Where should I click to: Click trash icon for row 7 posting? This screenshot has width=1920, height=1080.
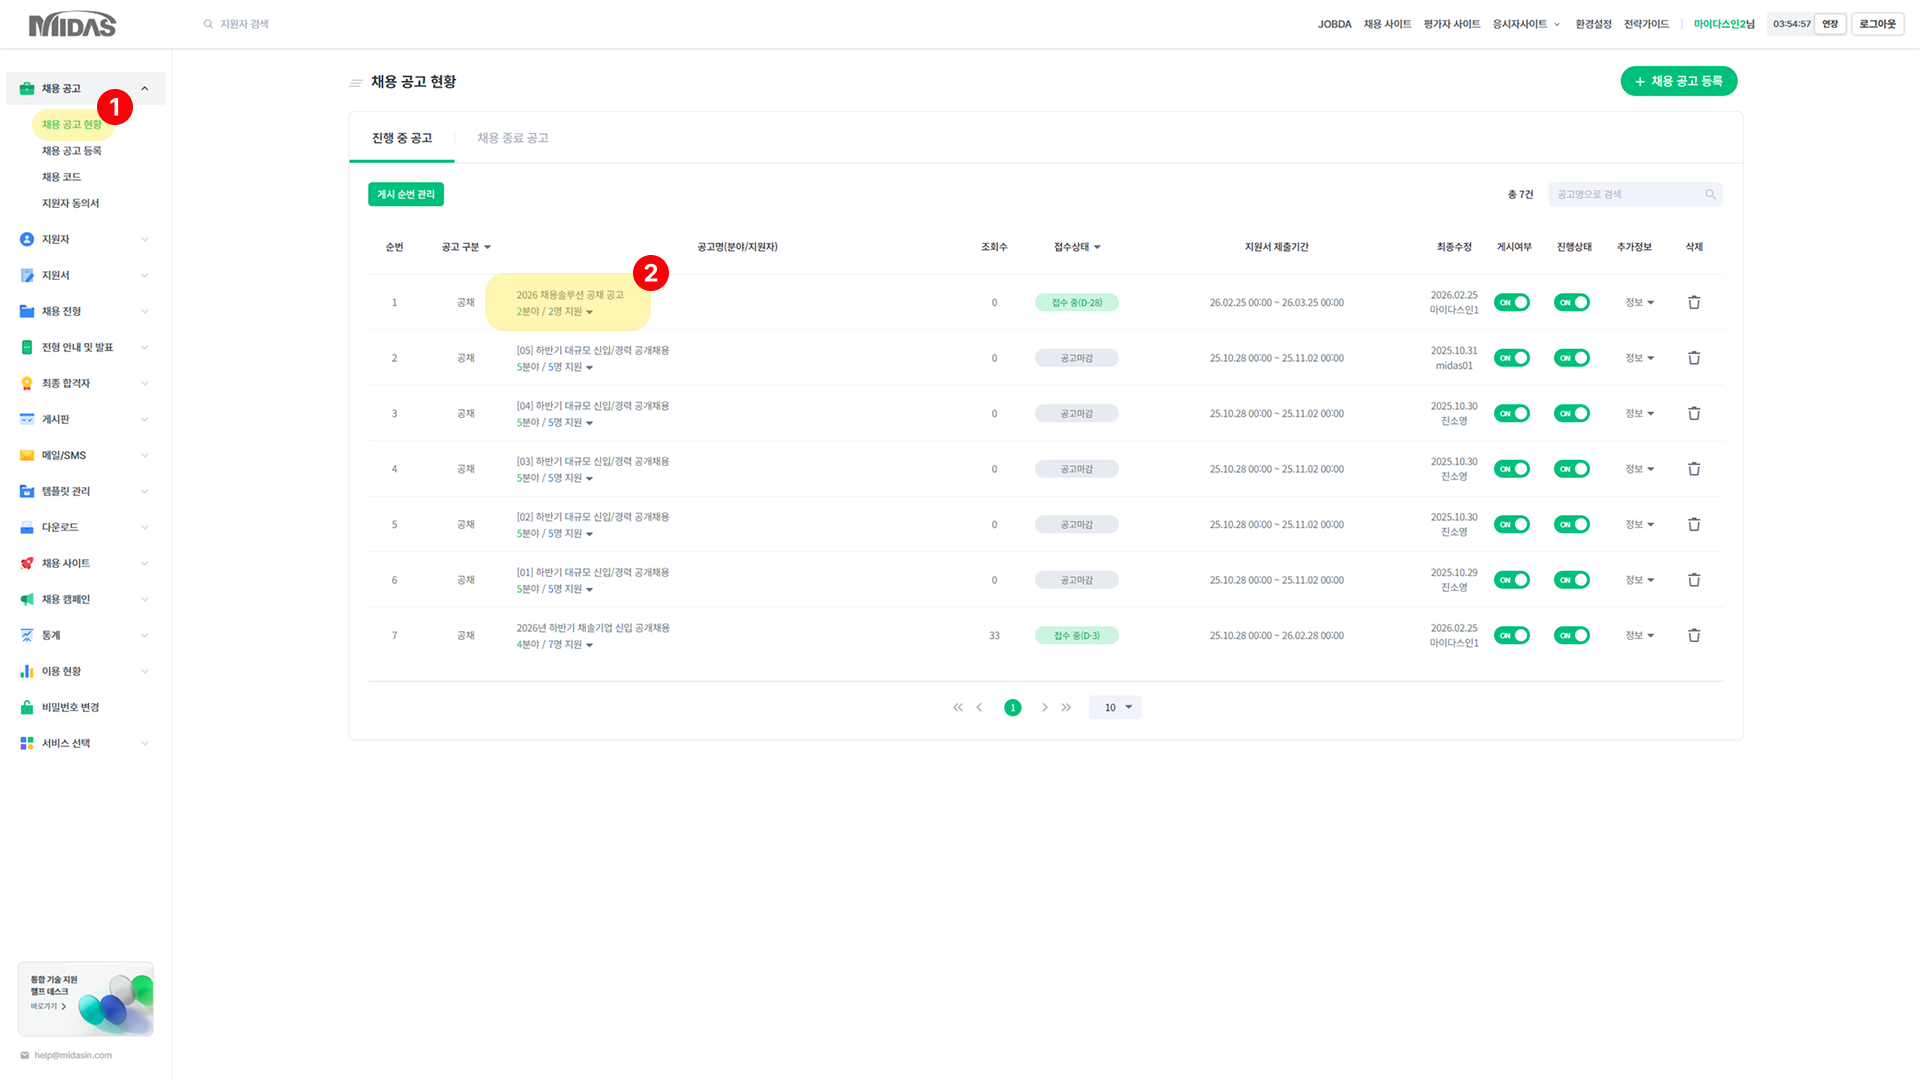[1694, 635]
